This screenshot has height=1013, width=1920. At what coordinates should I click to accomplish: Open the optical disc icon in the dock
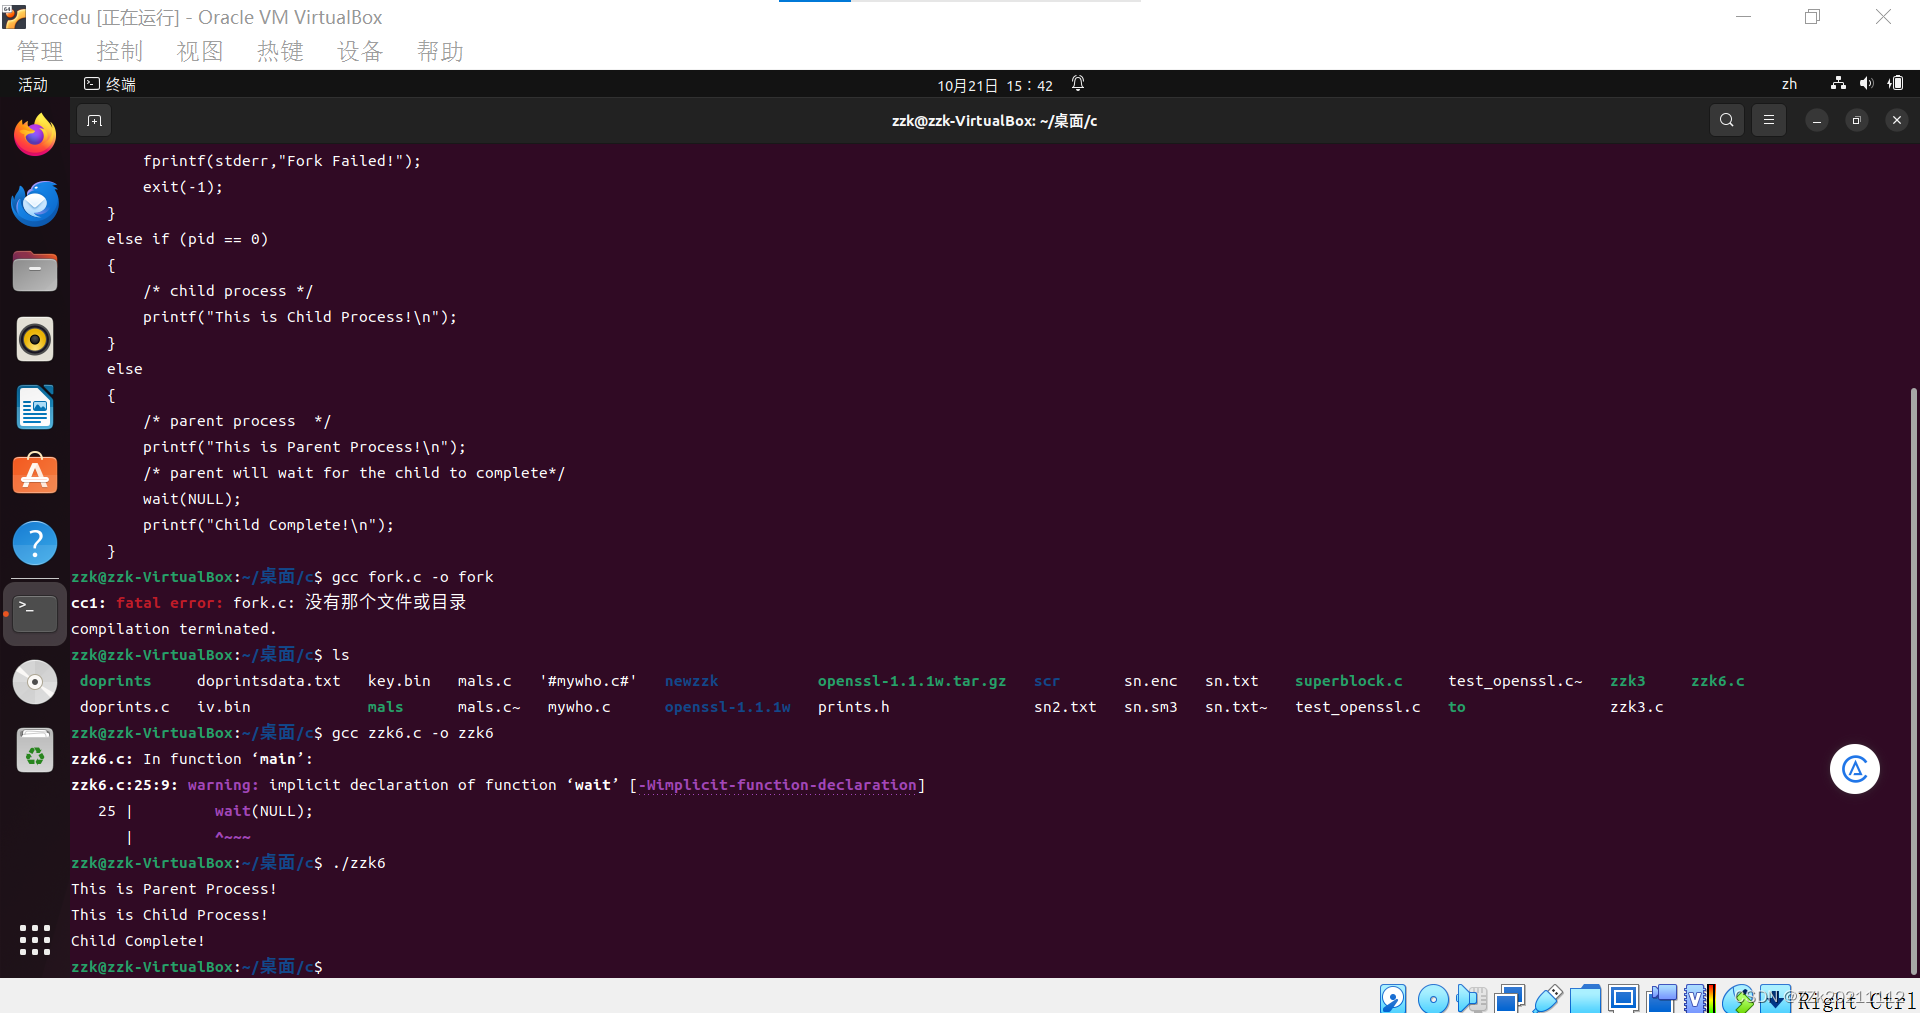pyautogui.click(x=35, y=682)
